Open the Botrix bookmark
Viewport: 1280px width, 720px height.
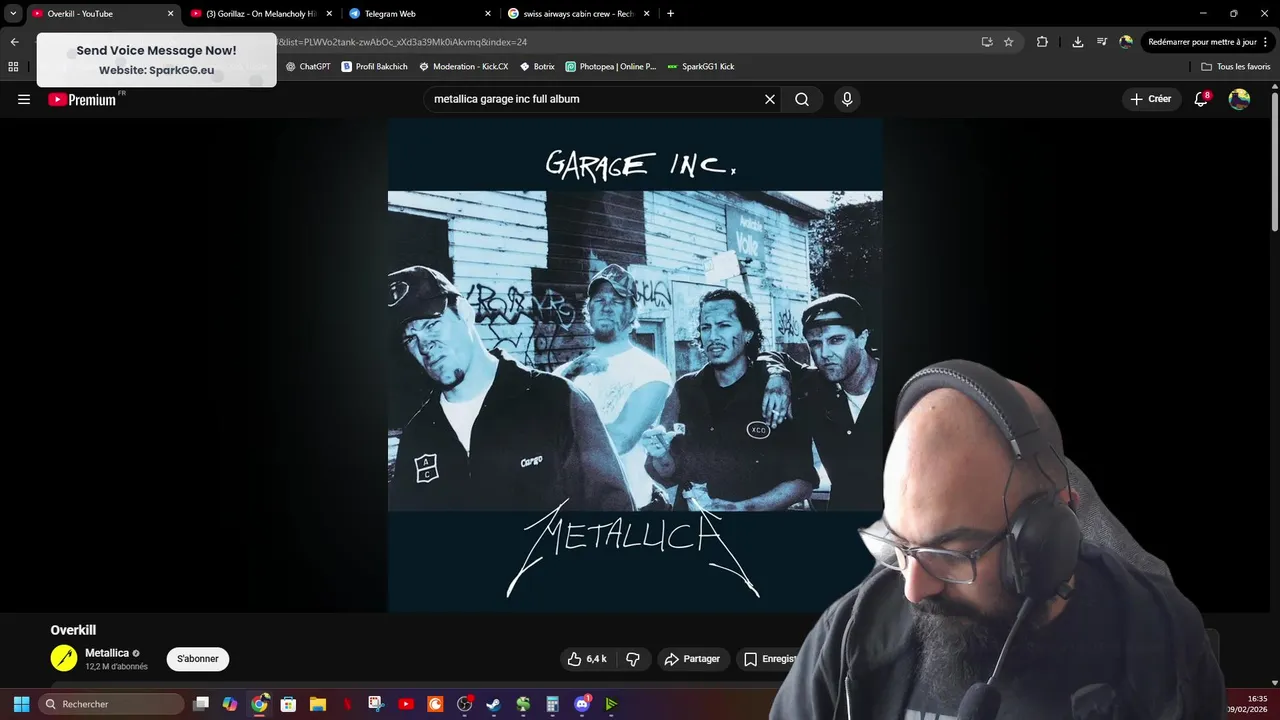[x=538, y=67]
